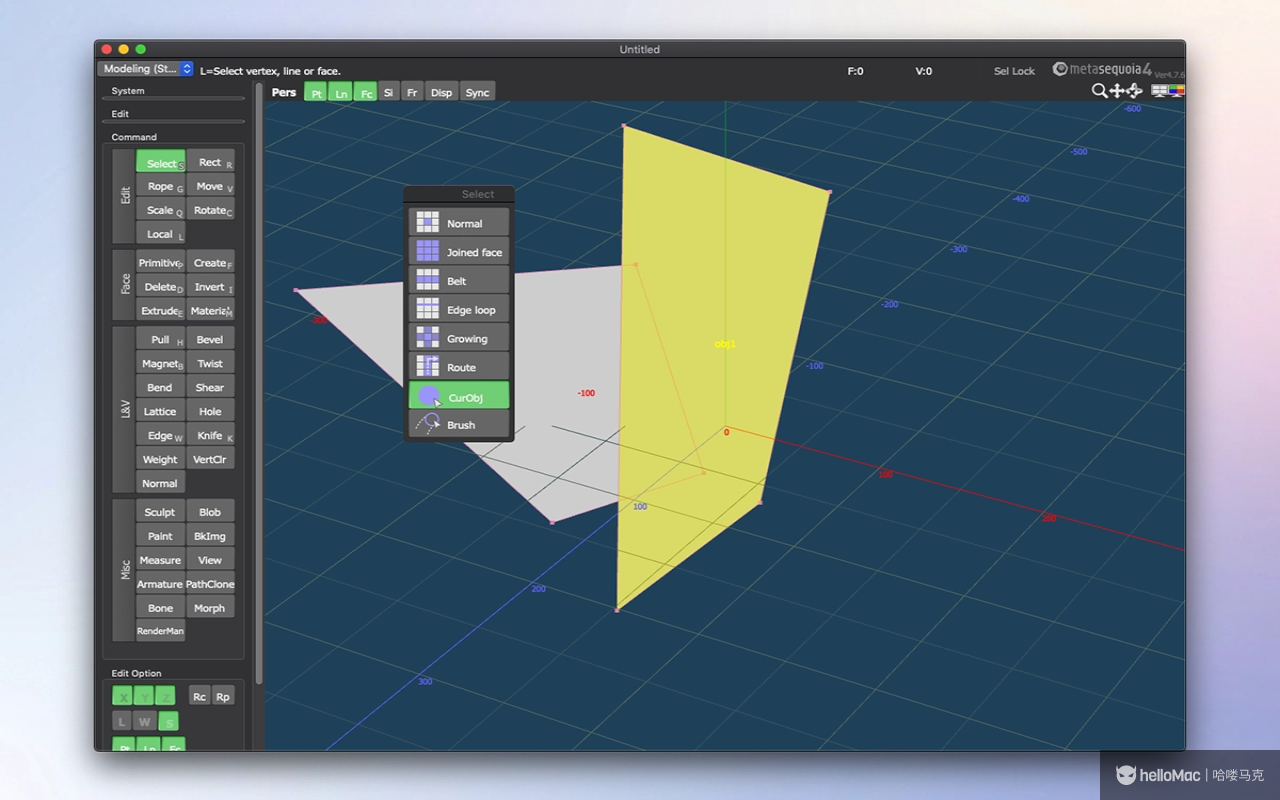Toggle the Rp edit option
1280x800 pixels.
[x=223, y=697]
